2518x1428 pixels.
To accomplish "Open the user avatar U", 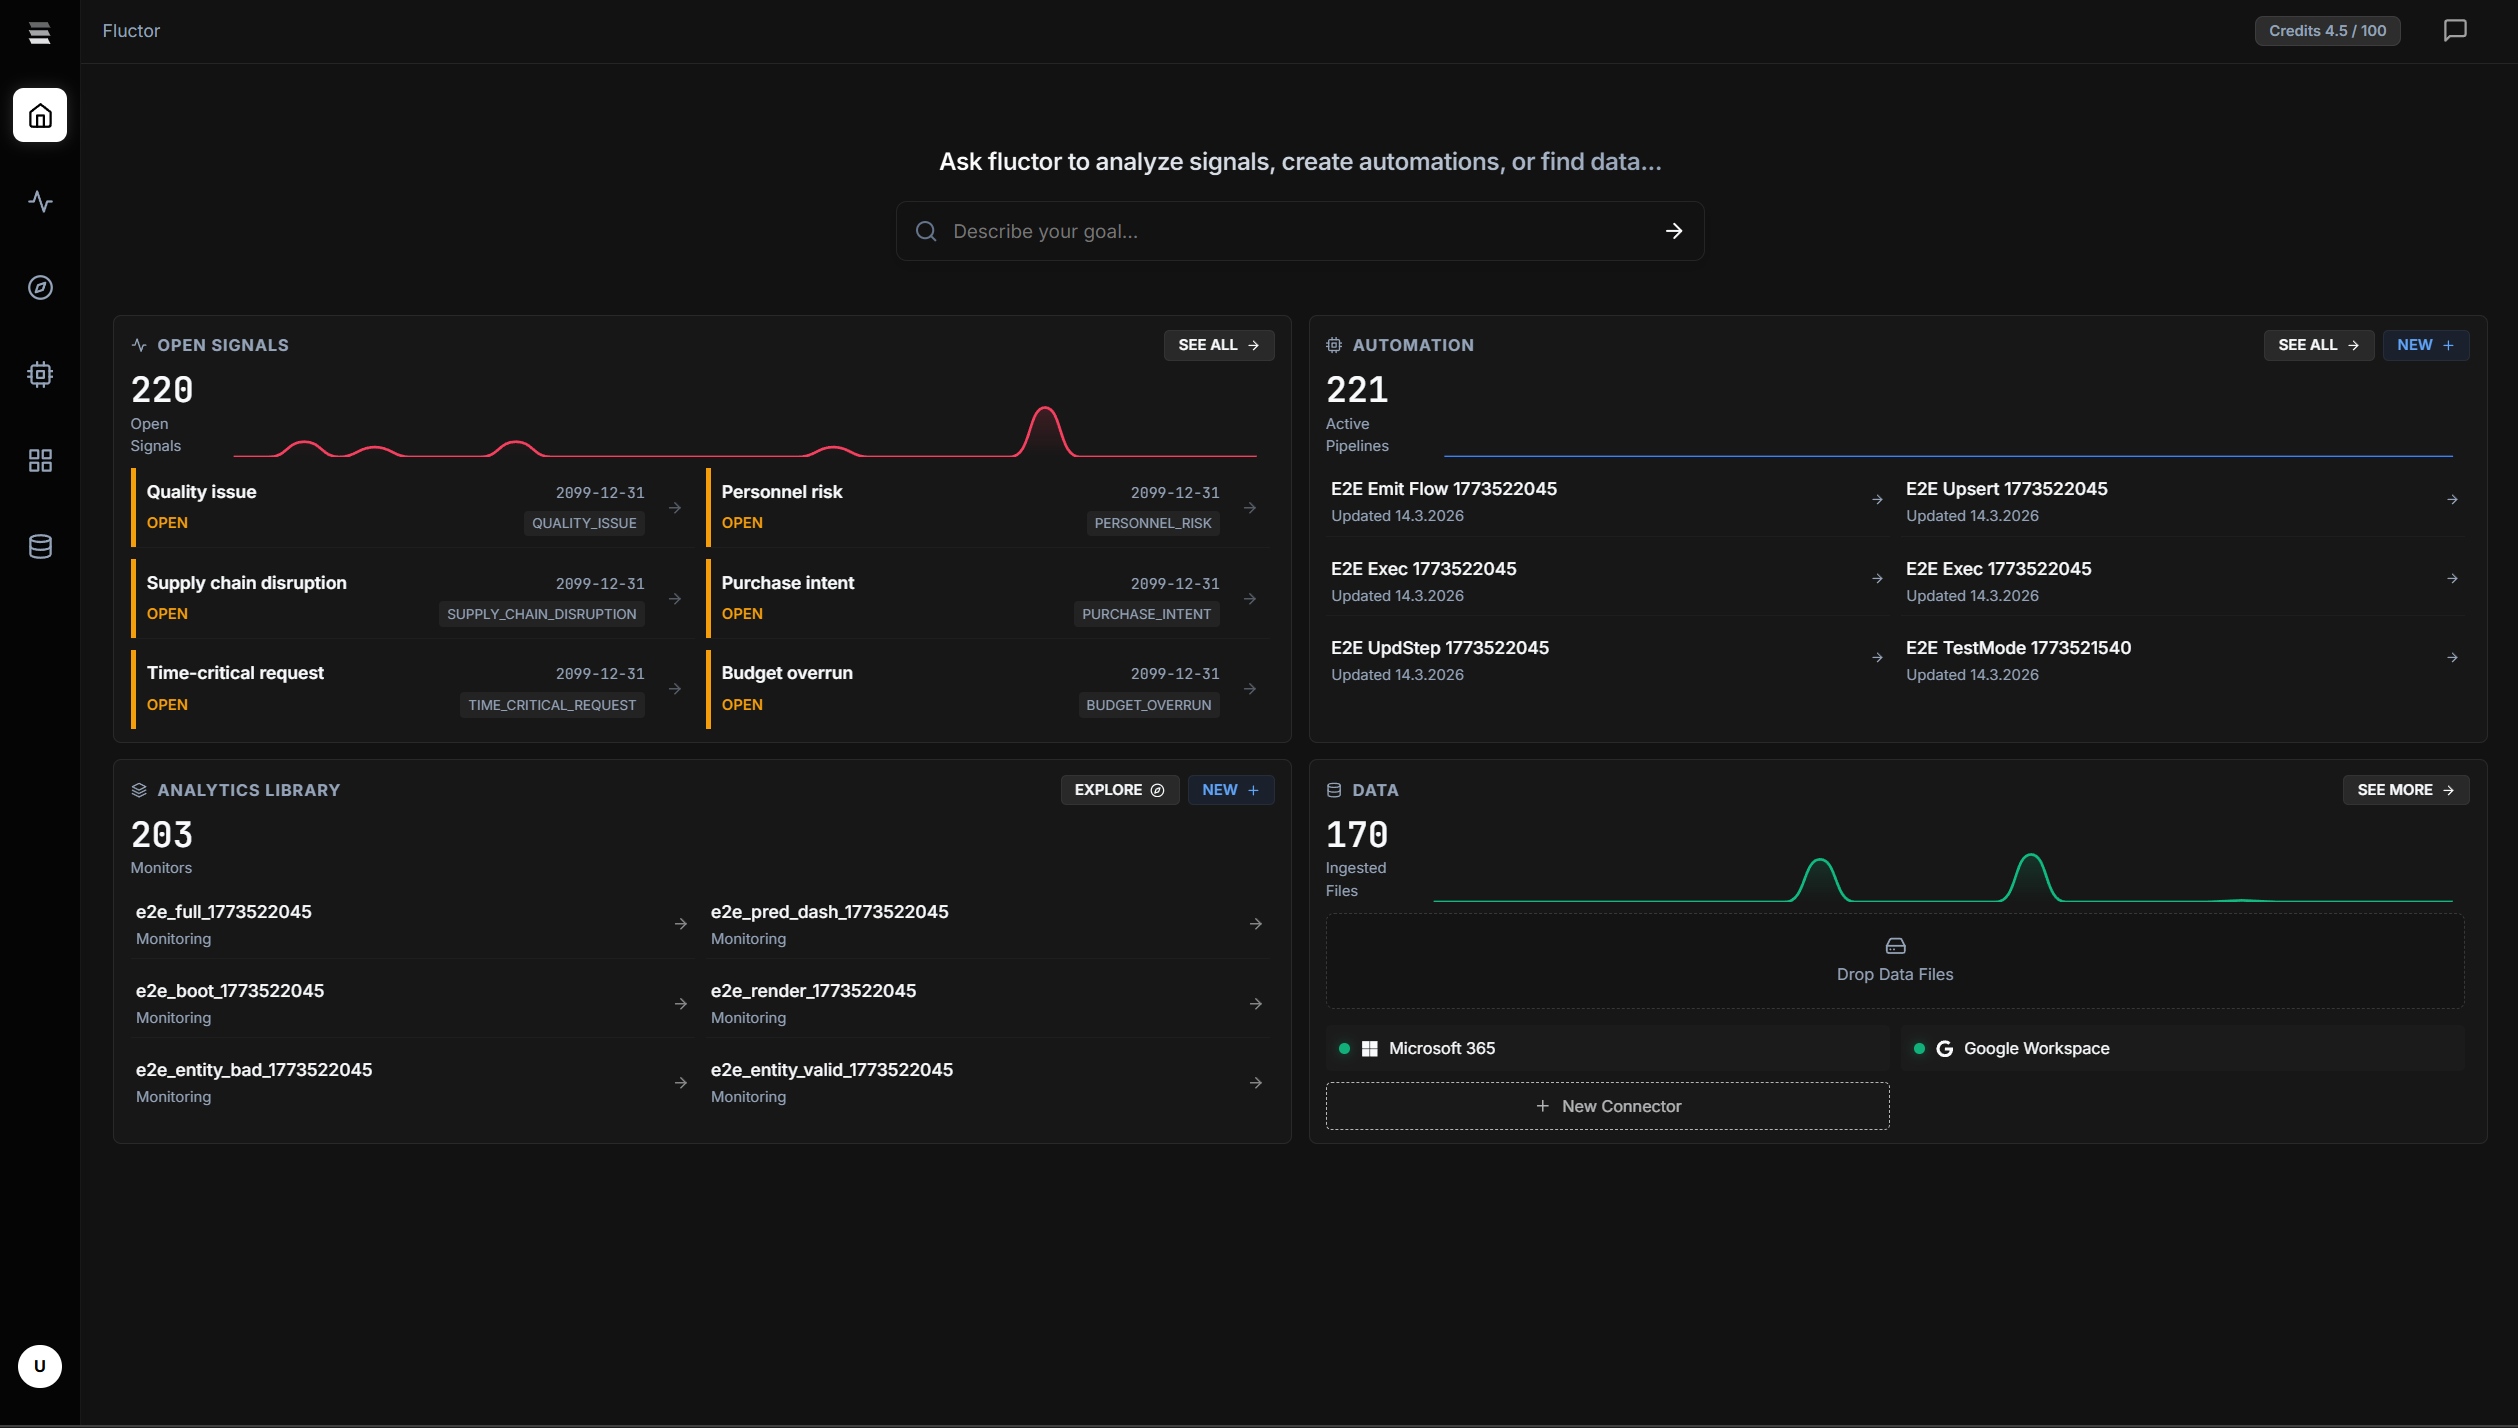I will tap(40, 1366).
